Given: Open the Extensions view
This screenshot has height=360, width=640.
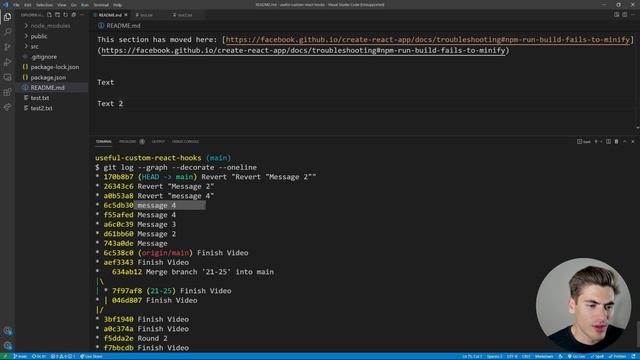Looking at the screenshot, I should pos(7,92).
